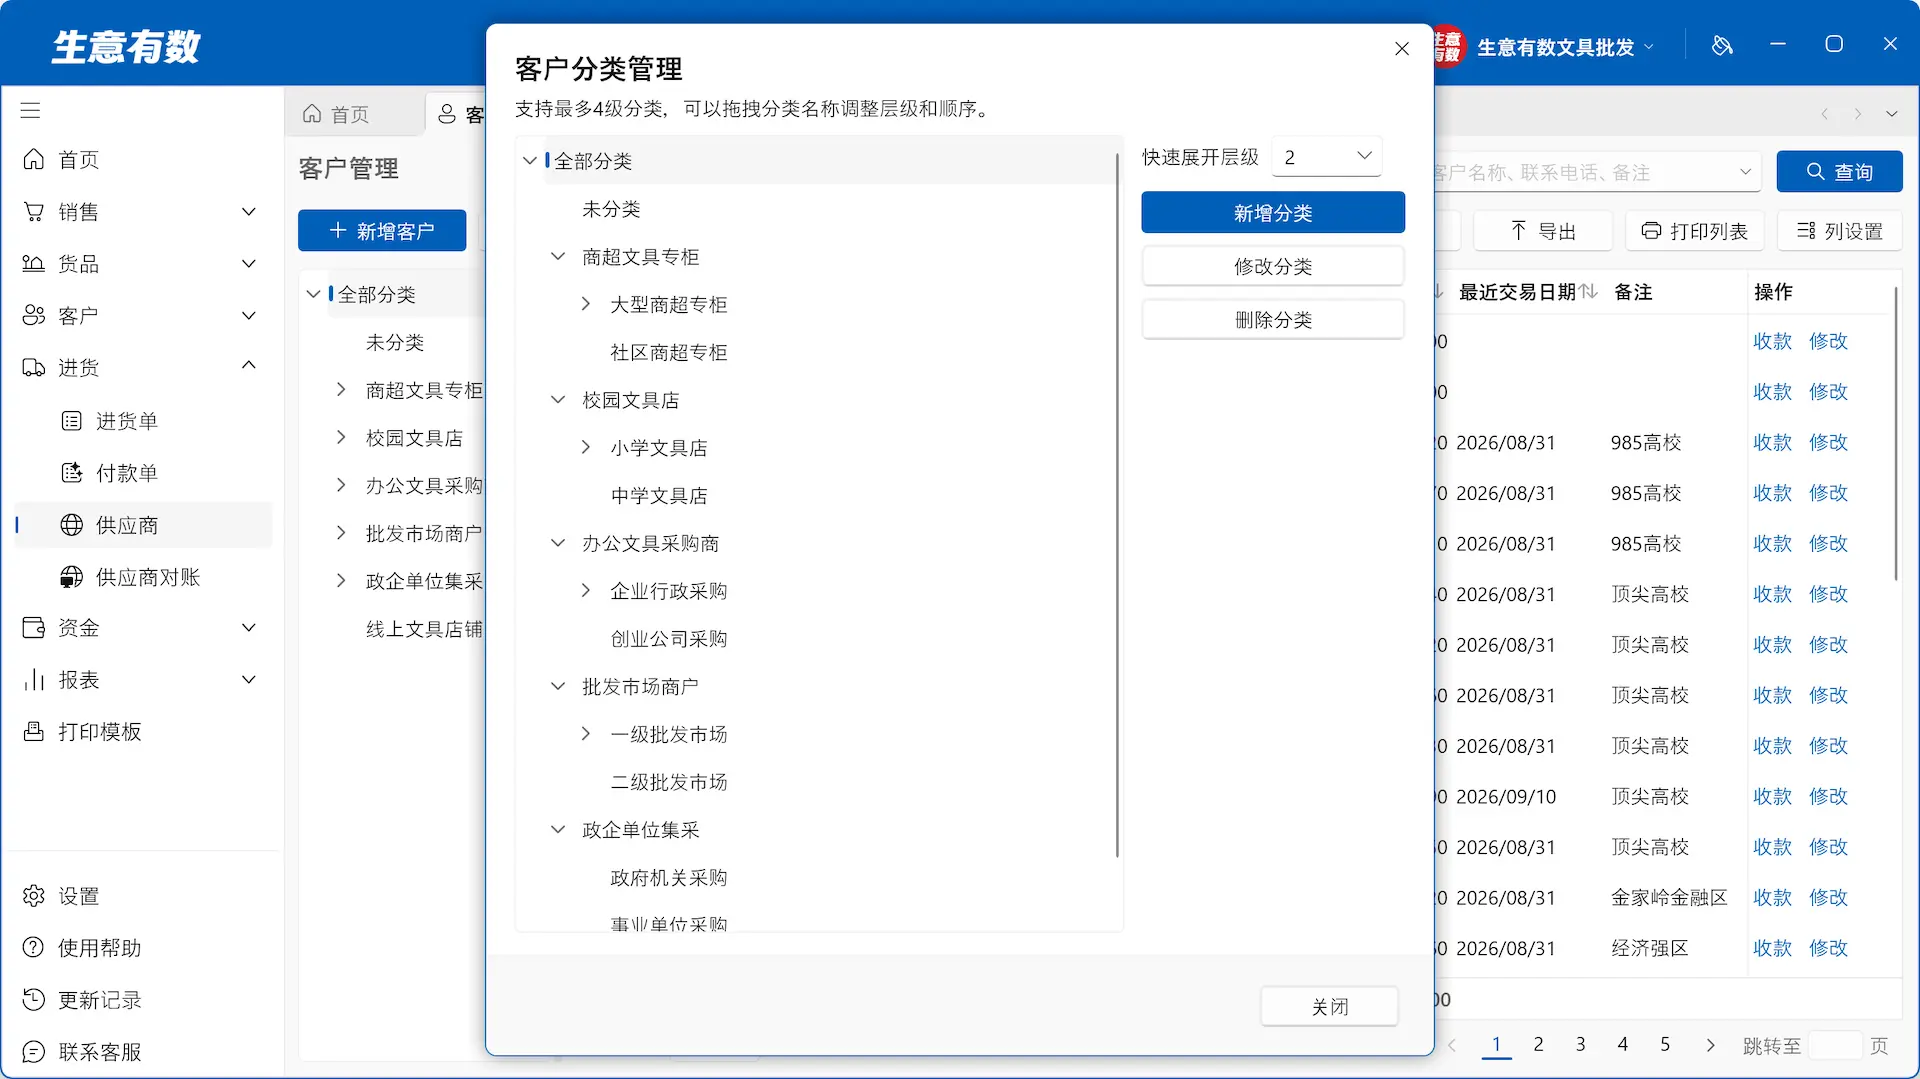Click the hamburger menu icon in the sidebar
The height and width of the screenshot is (1079, 1920).
tap(31, 110)
